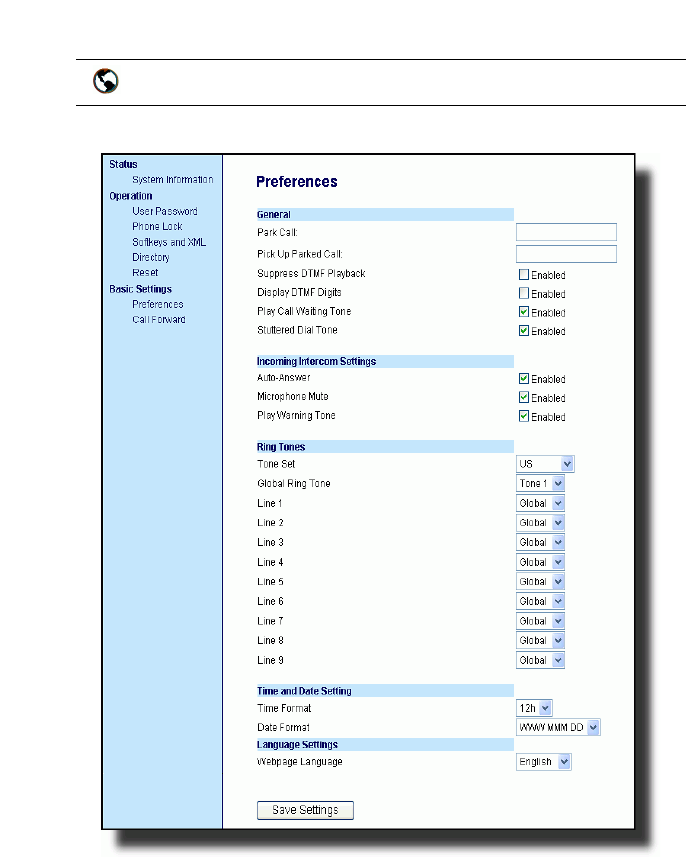Open the Line 2 ring tone dropdown
686x857 pixels.
click(x=540, y=523)
